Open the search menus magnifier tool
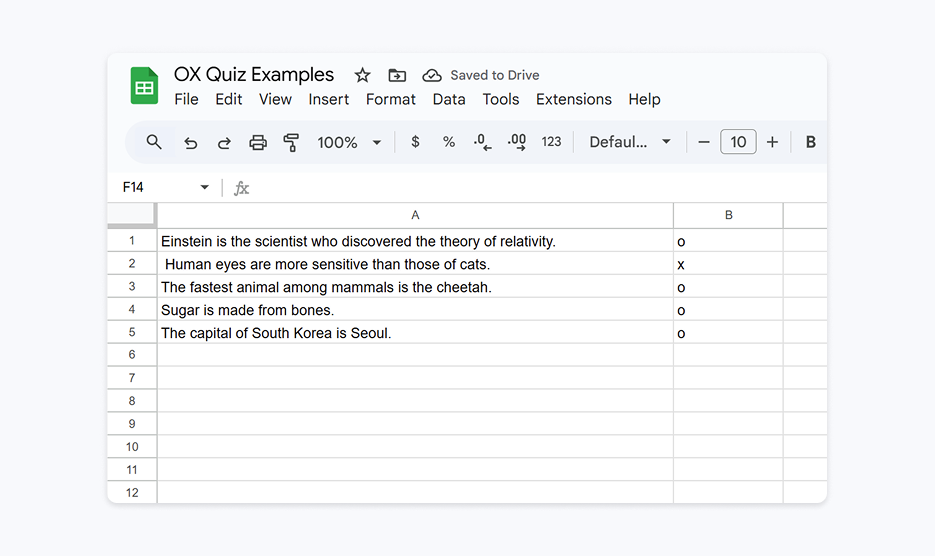The width and height of the screenshot is (935, 556). (154, 142)
